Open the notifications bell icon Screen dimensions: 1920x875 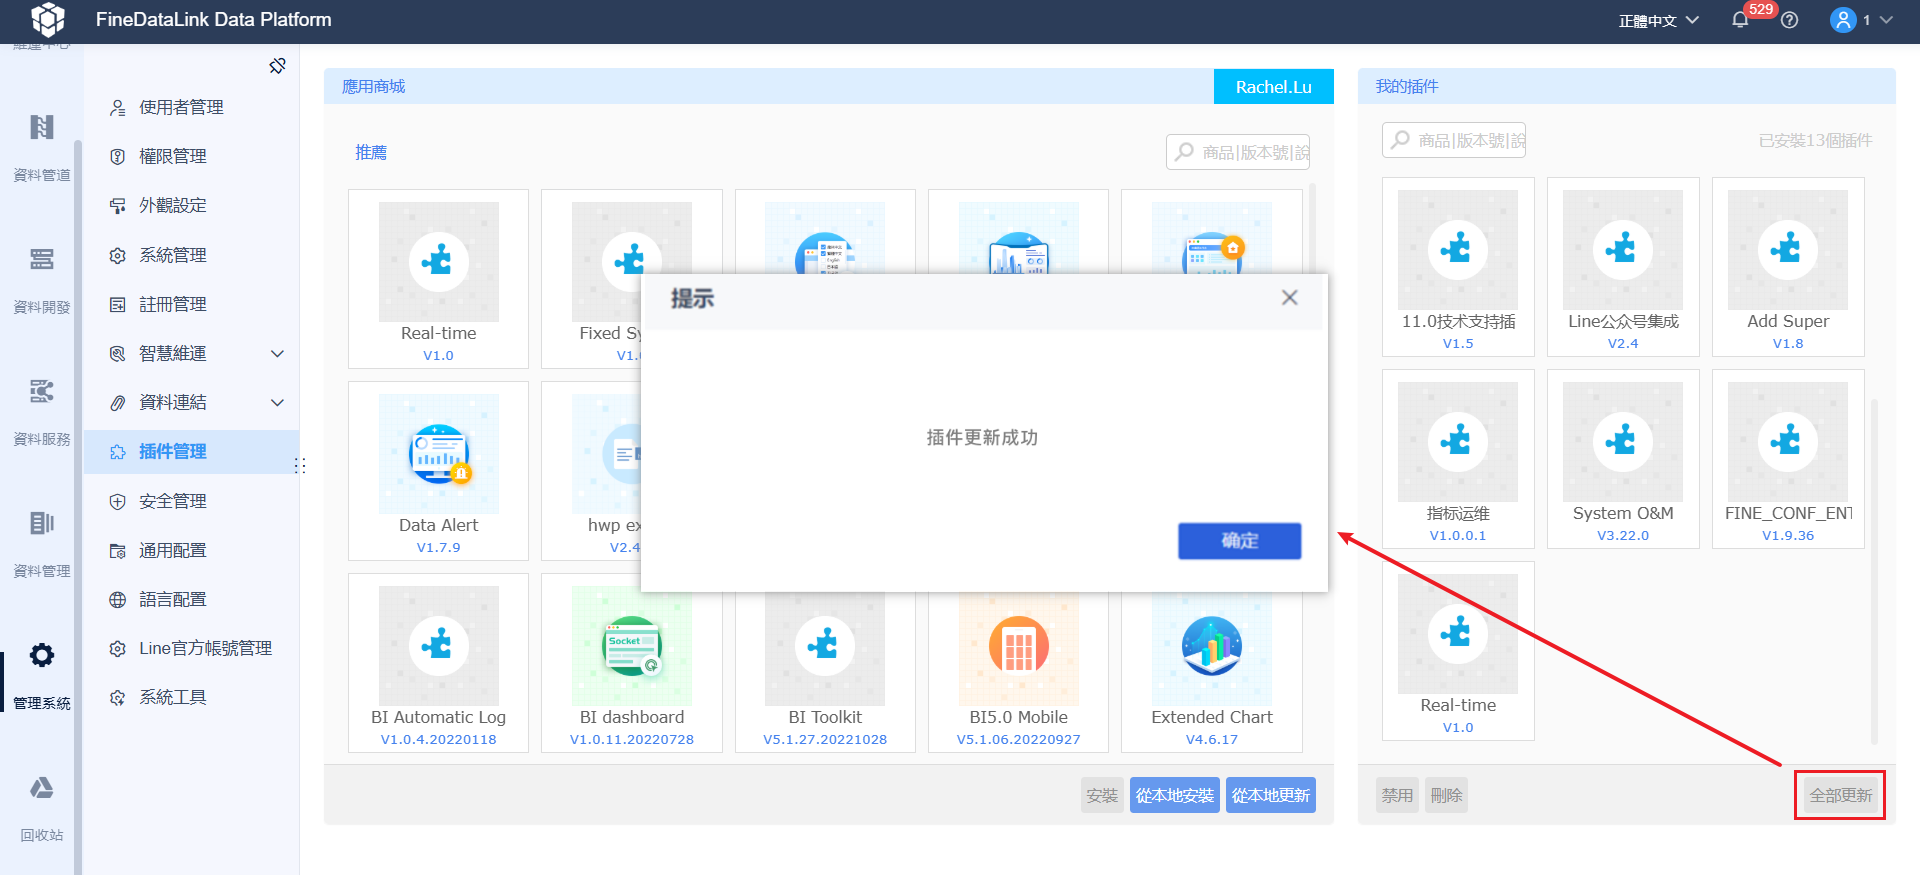[1740, 20]
